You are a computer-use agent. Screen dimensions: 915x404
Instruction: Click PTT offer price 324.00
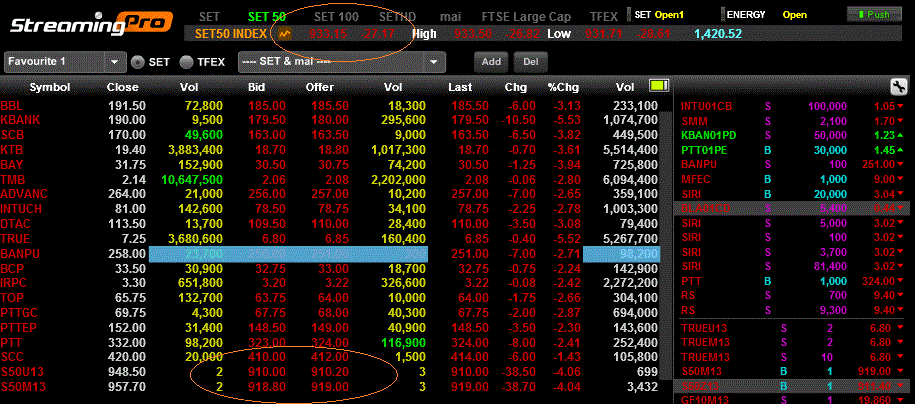pyautogui.click(x=329, y=342)
